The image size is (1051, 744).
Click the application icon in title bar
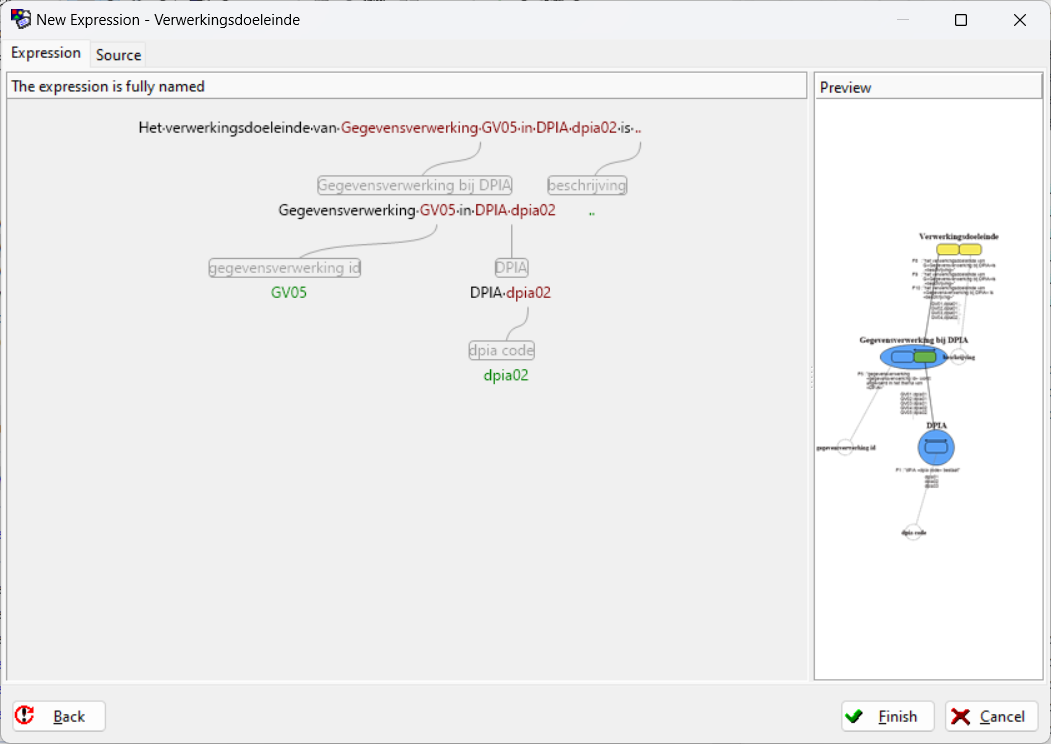pyautogui.click(x=20, y=19)
